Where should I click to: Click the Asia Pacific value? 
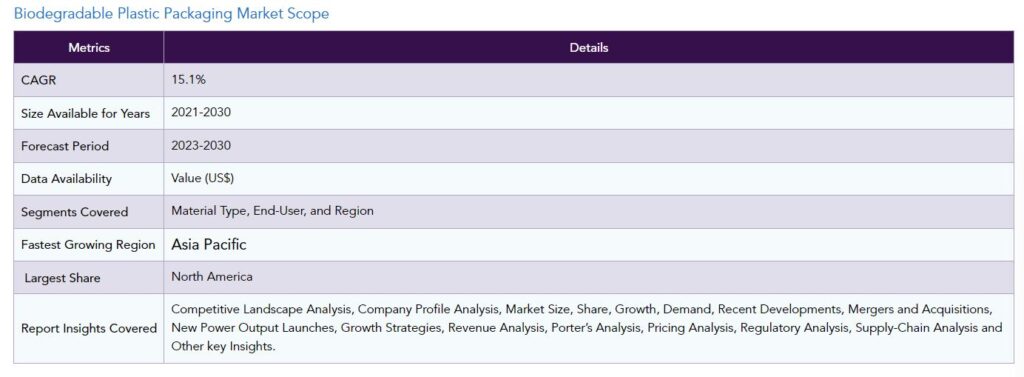[209, 245]
